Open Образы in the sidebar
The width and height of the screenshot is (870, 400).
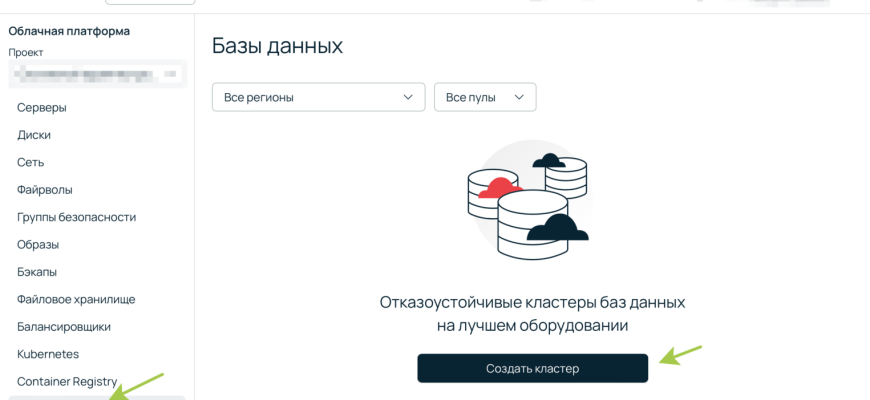[x=38, y=244]
